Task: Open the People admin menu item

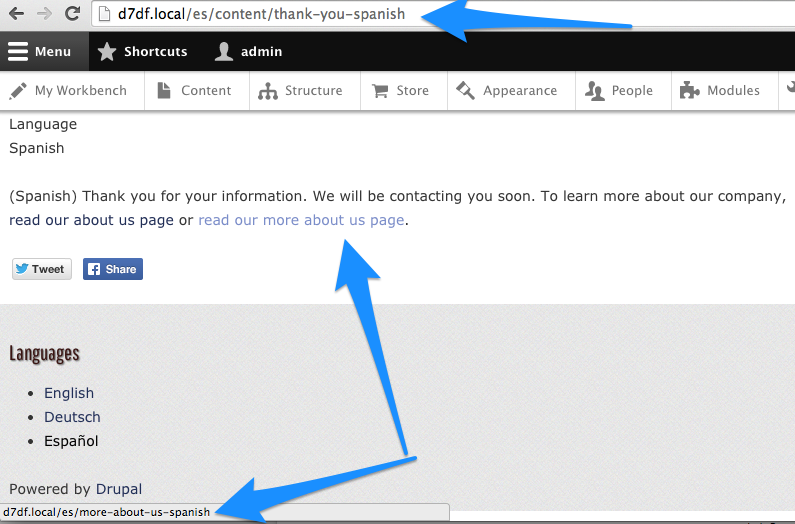Action: tap(624, 91)
